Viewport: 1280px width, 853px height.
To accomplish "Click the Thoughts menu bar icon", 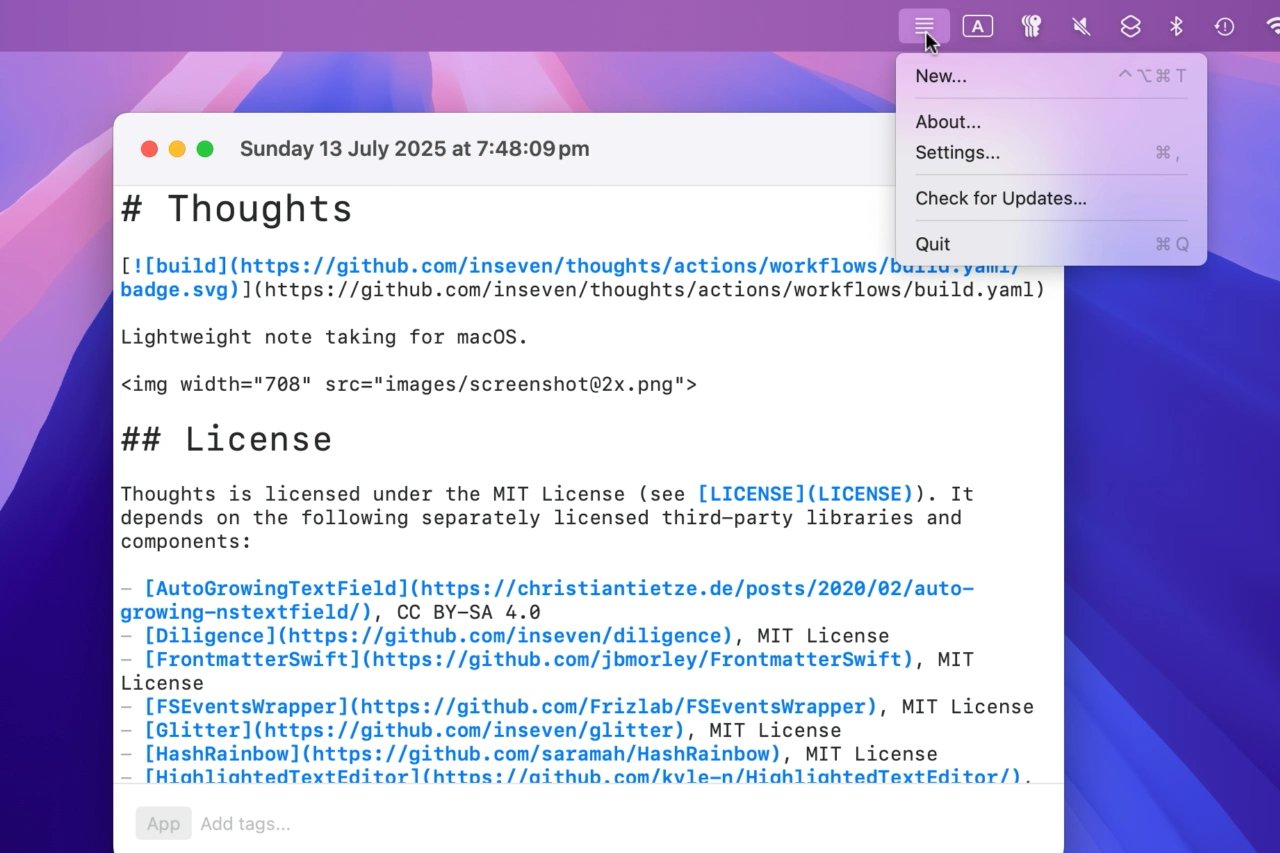I will 924,26.
